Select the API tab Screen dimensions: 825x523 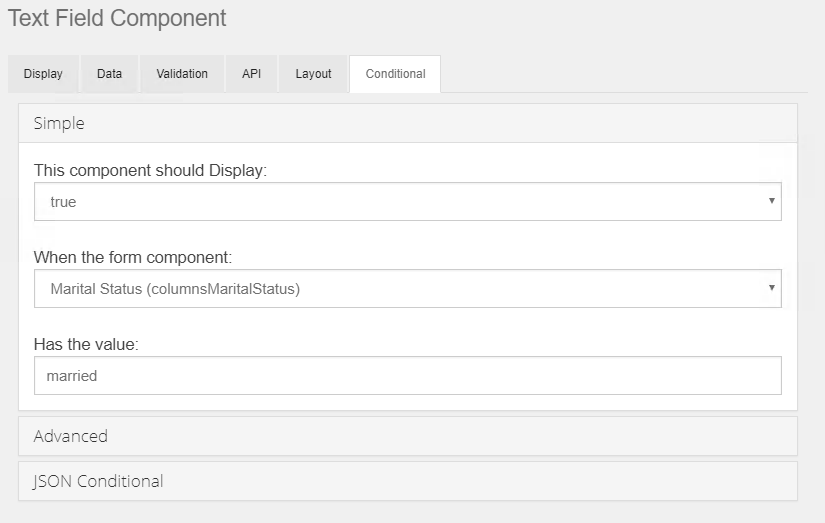[251, 74]
